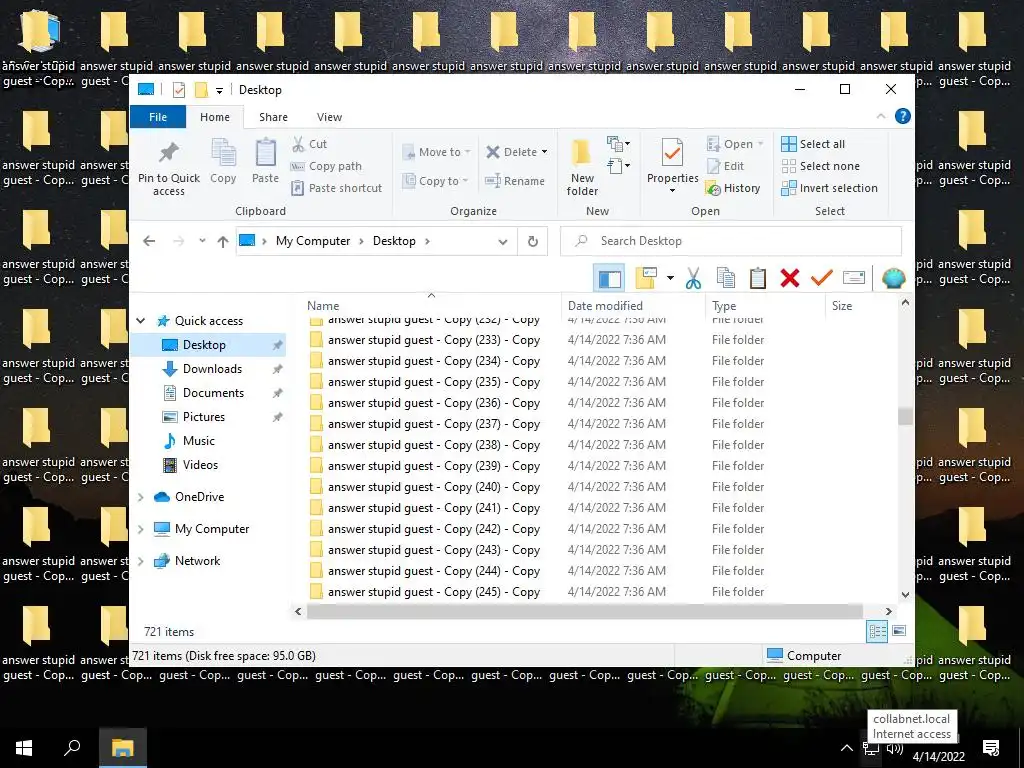This screenshot has width=1024, height=768.
Task: Click the Cut scissors in ribbon
Action: coord(309,144)
